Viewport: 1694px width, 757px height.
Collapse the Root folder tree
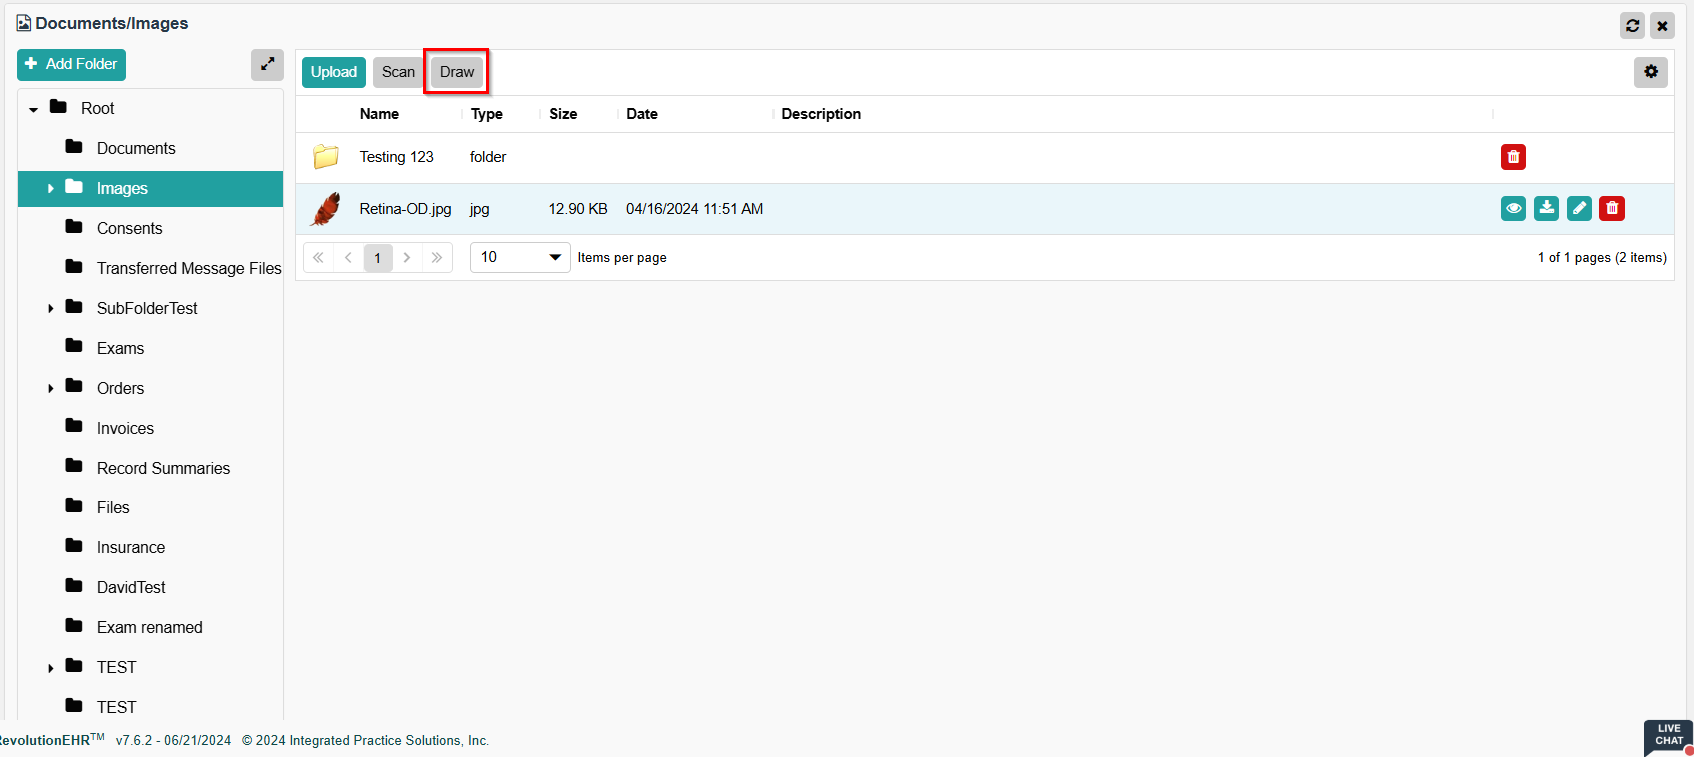click(x=34, y=109)
